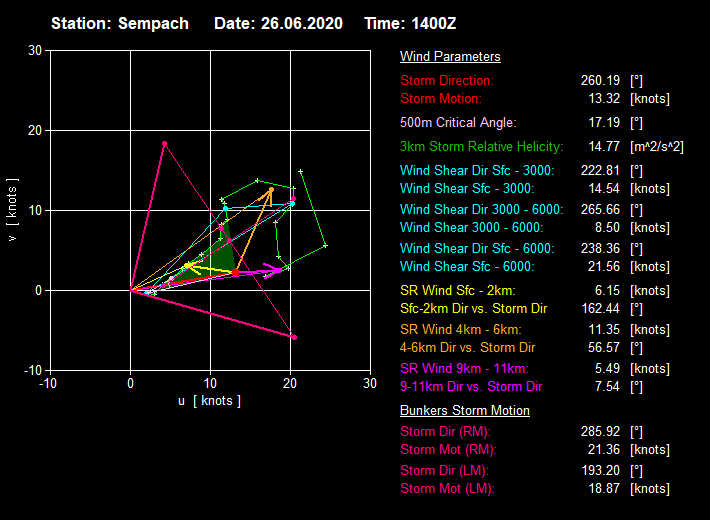710x520 pixels.
Task: Click the u [ knots ] axis label
Action: [209, 400]
